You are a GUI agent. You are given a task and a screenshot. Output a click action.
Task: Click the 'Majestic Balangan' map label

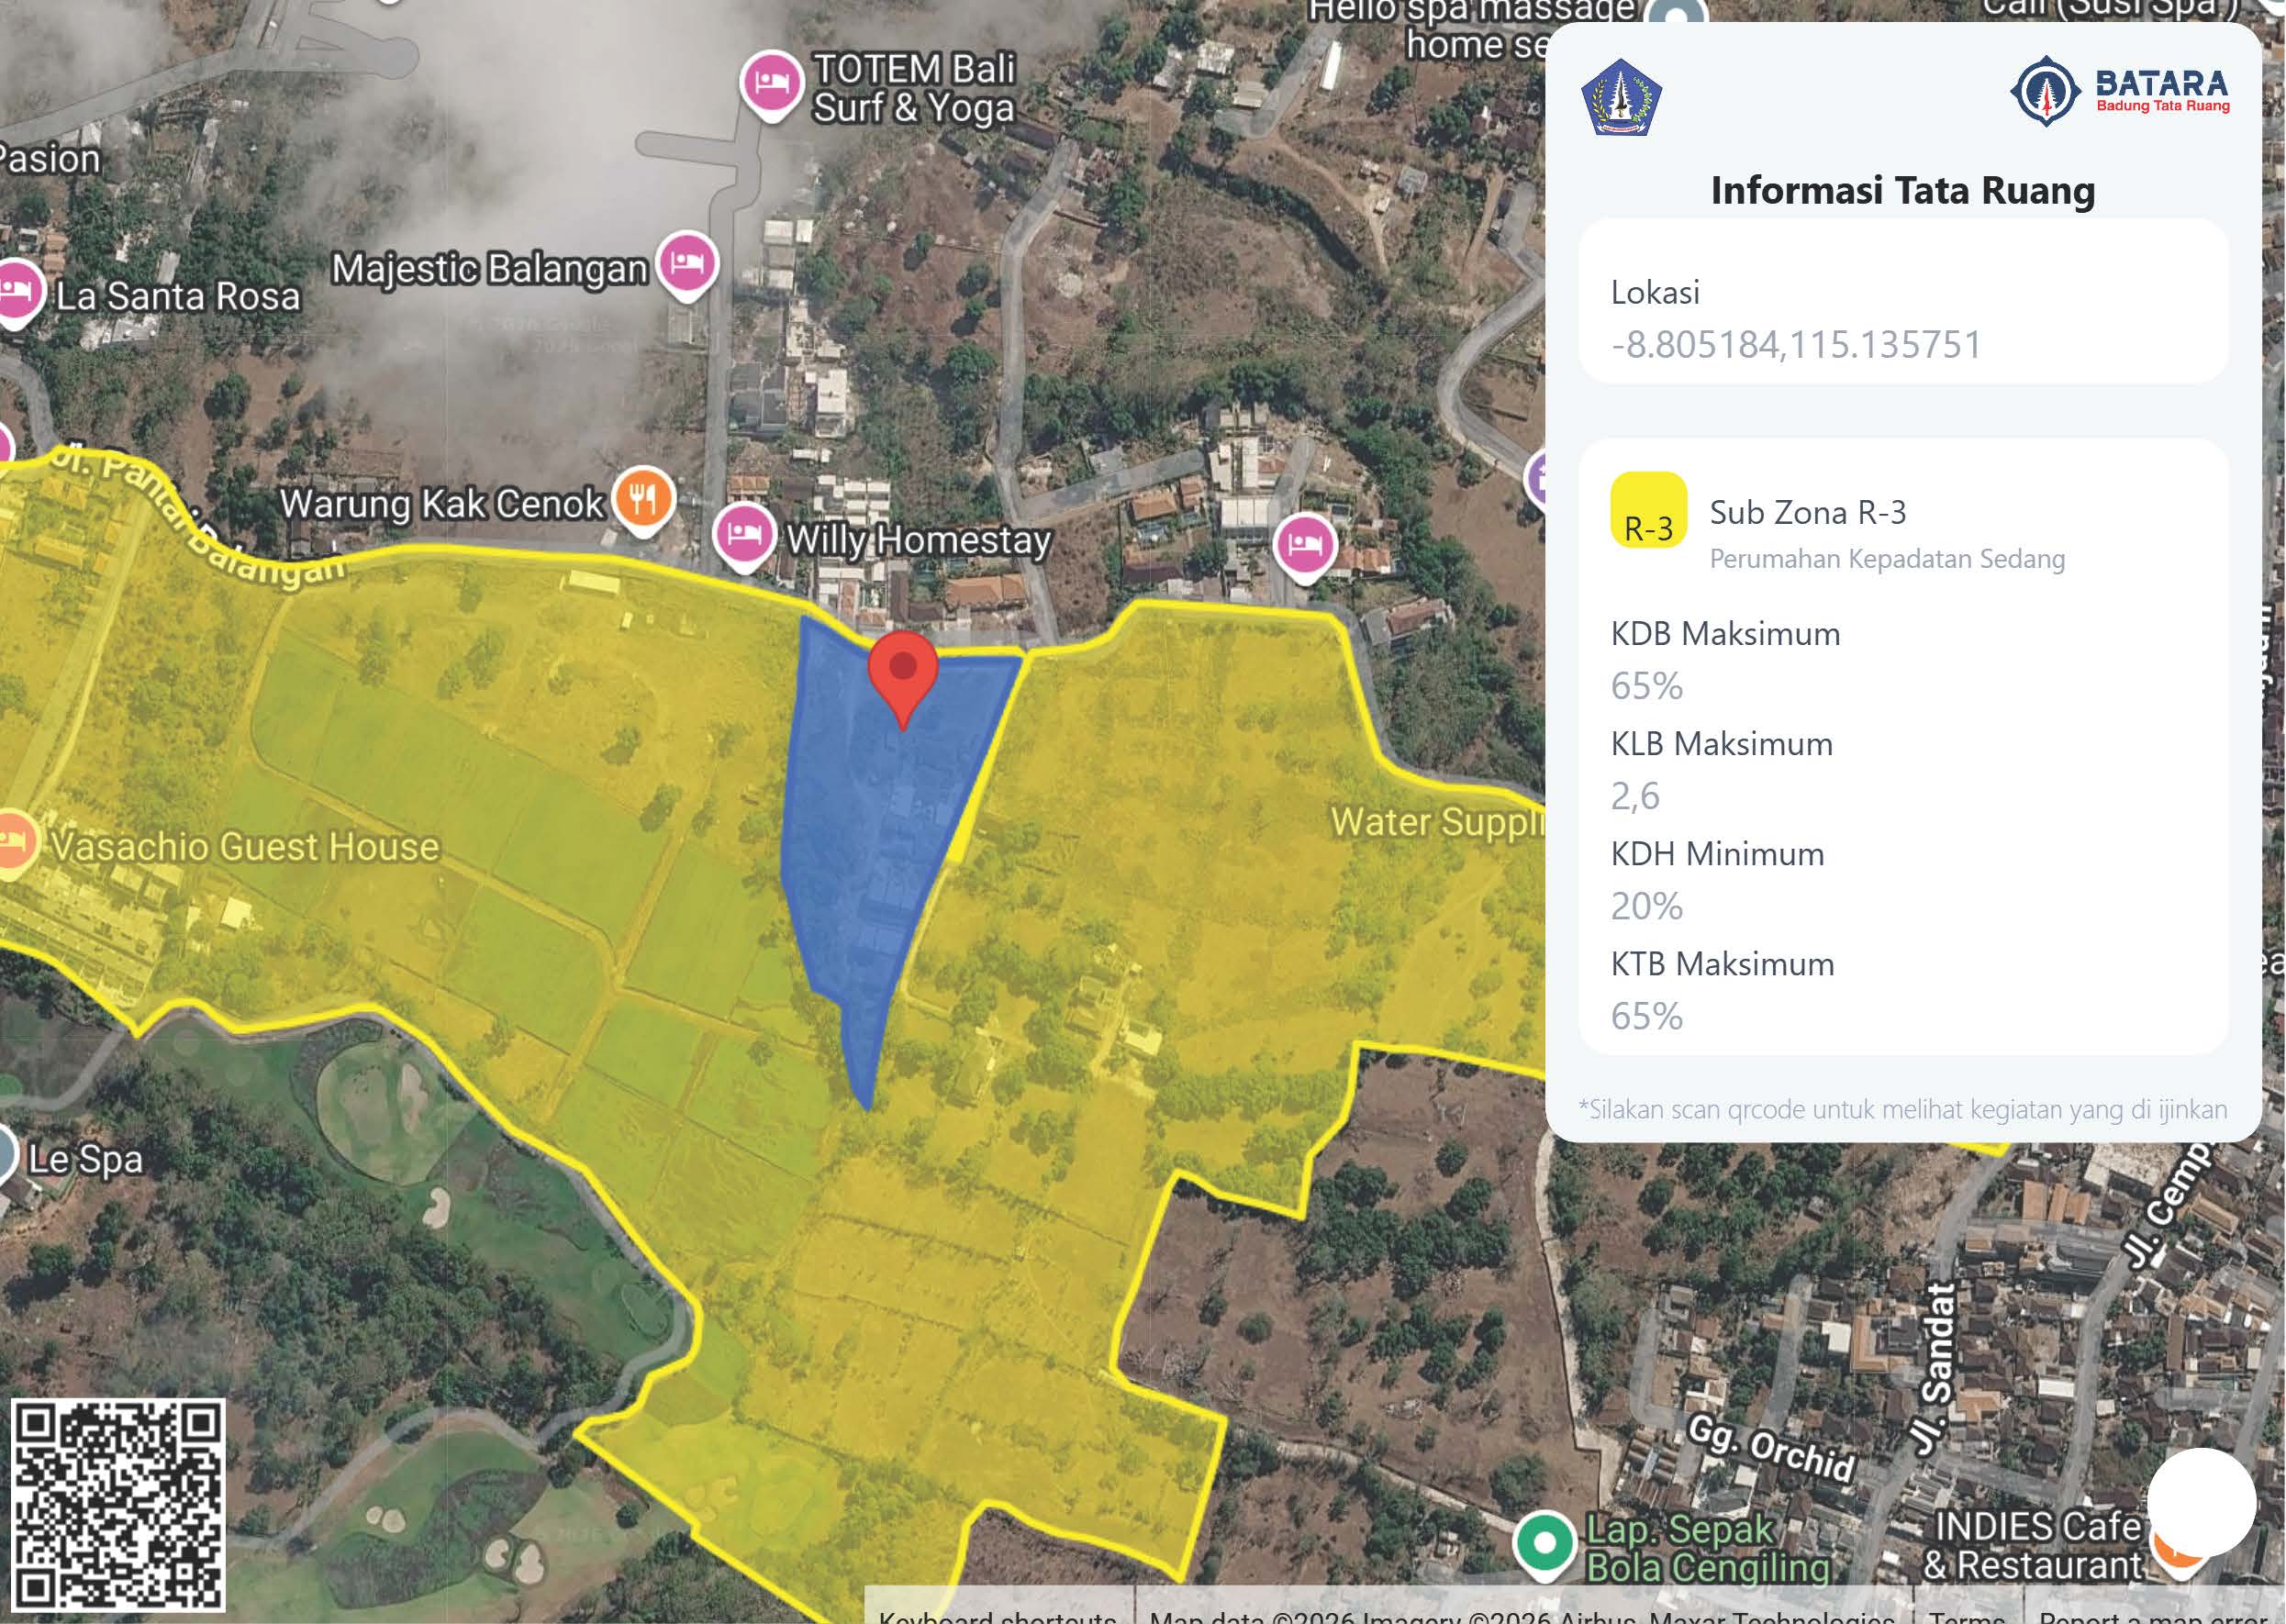click(x=490, y=268)
